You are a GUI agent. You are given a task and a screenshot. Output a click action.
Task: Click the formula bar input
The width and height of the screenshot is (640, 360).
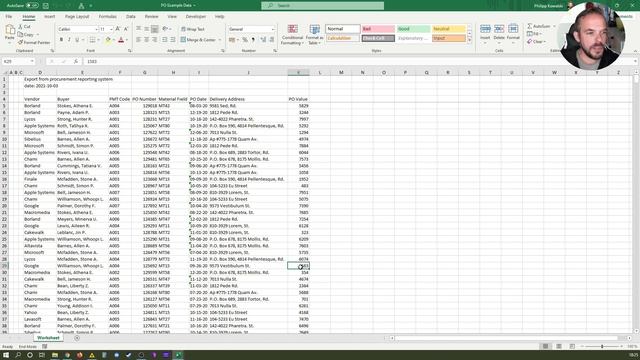click(359, 61)
